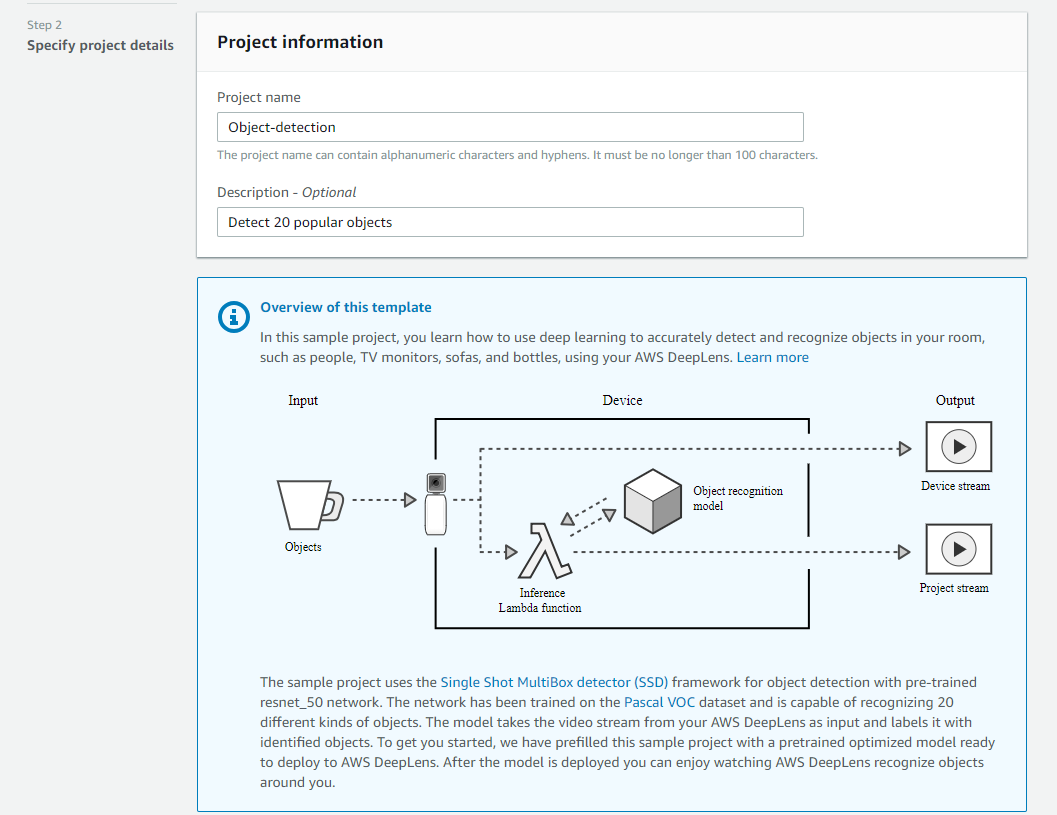Select Step 2 Specify project details
Screen dimensions: 1057x815
[100, 45]
